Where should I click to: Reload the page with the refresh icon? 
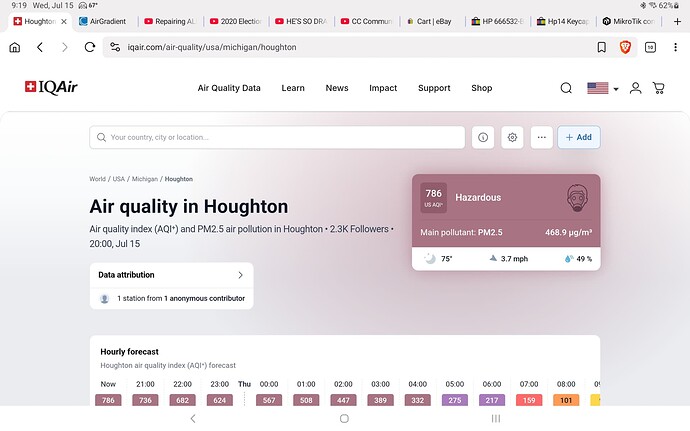click(90, 47)
